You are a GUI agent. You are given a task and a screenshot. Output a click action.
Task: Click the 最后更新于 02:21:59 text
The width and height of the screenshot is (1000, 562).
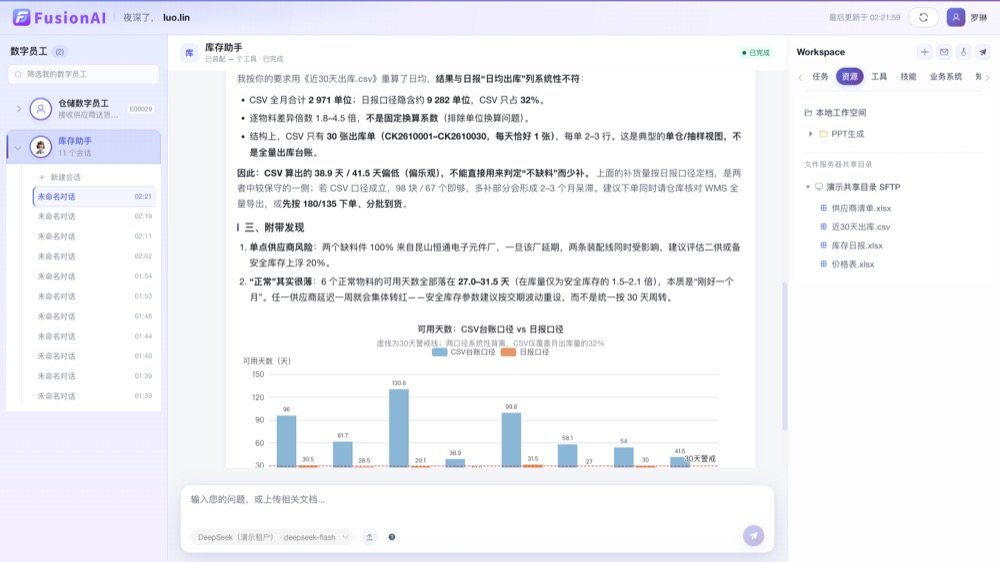(864, 18)
